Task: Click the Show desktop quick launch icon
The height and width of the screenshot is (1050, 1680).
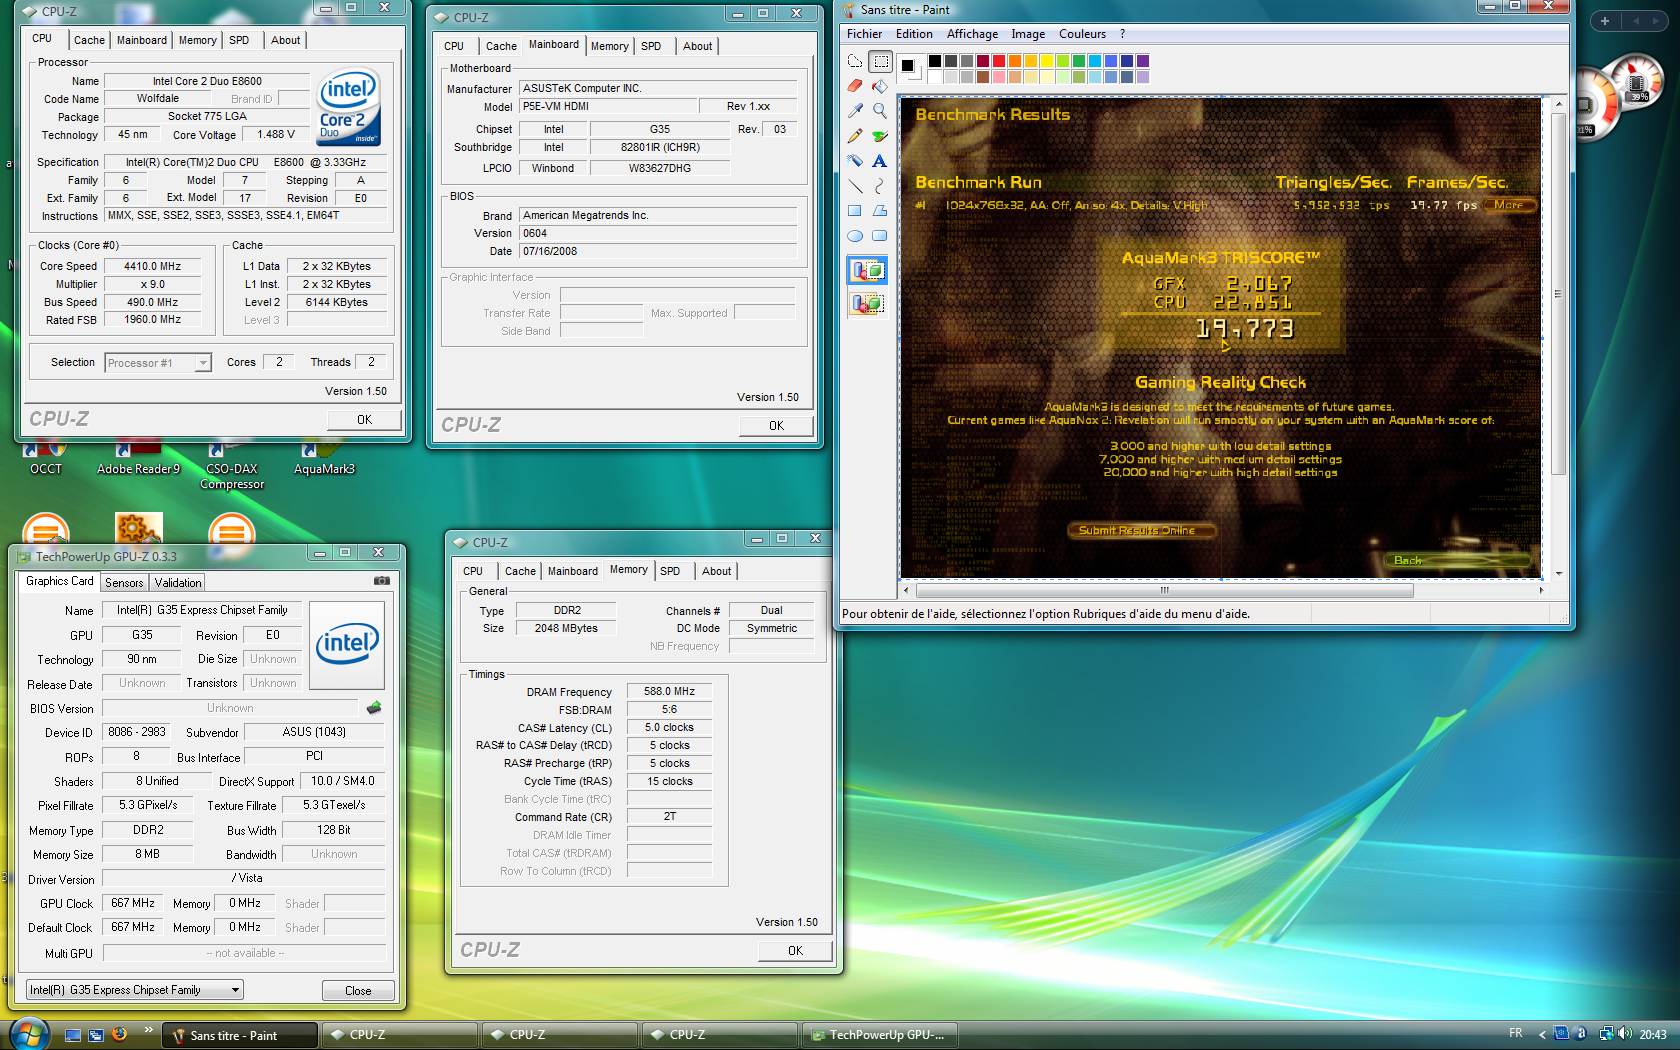Action: click(72, 1035)
